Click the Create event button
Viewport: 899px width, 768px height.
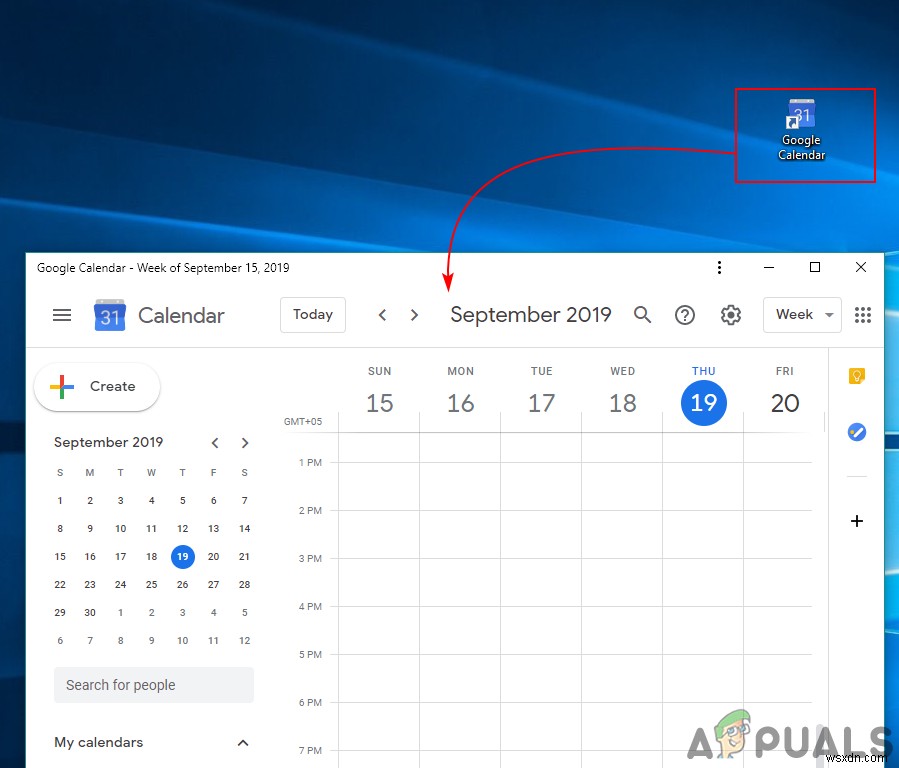(x=96, y=386)
